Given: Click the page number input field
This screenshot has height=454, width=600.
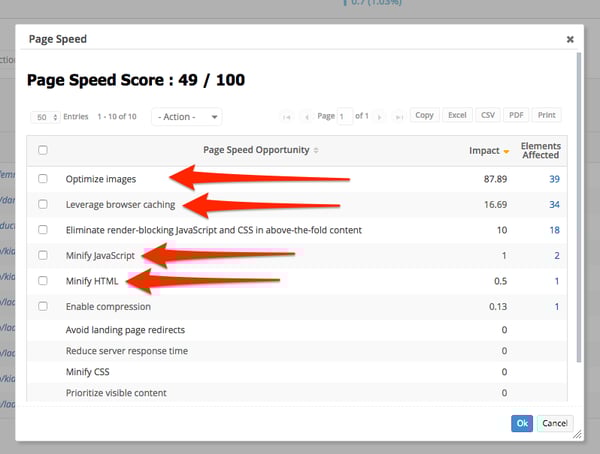Looking at the screenshot, I should 345,116.
